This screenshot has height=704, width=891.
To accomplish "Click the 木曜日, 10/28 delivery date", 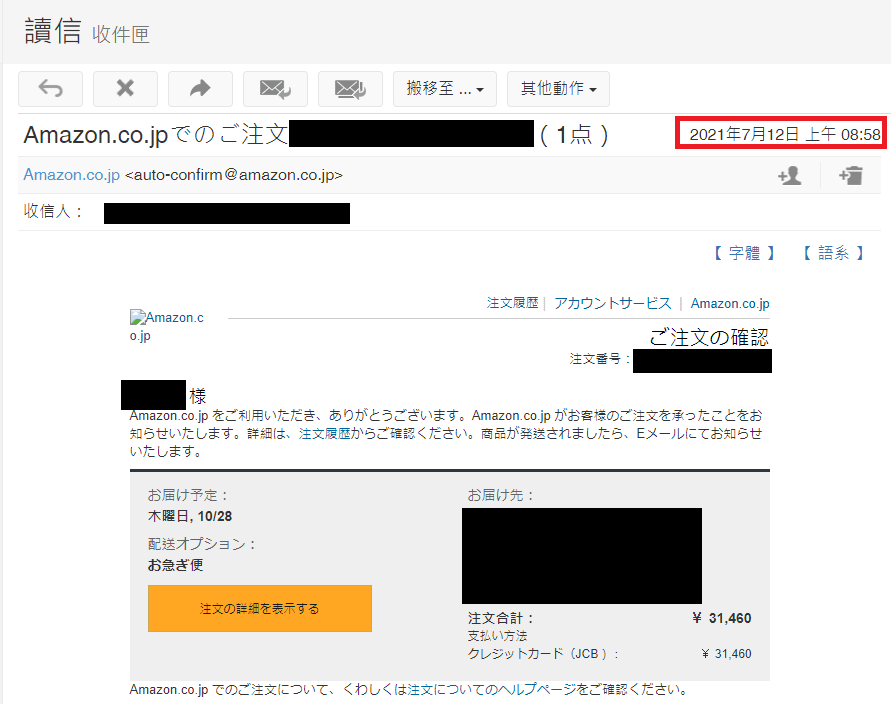I will pos(190,516).
